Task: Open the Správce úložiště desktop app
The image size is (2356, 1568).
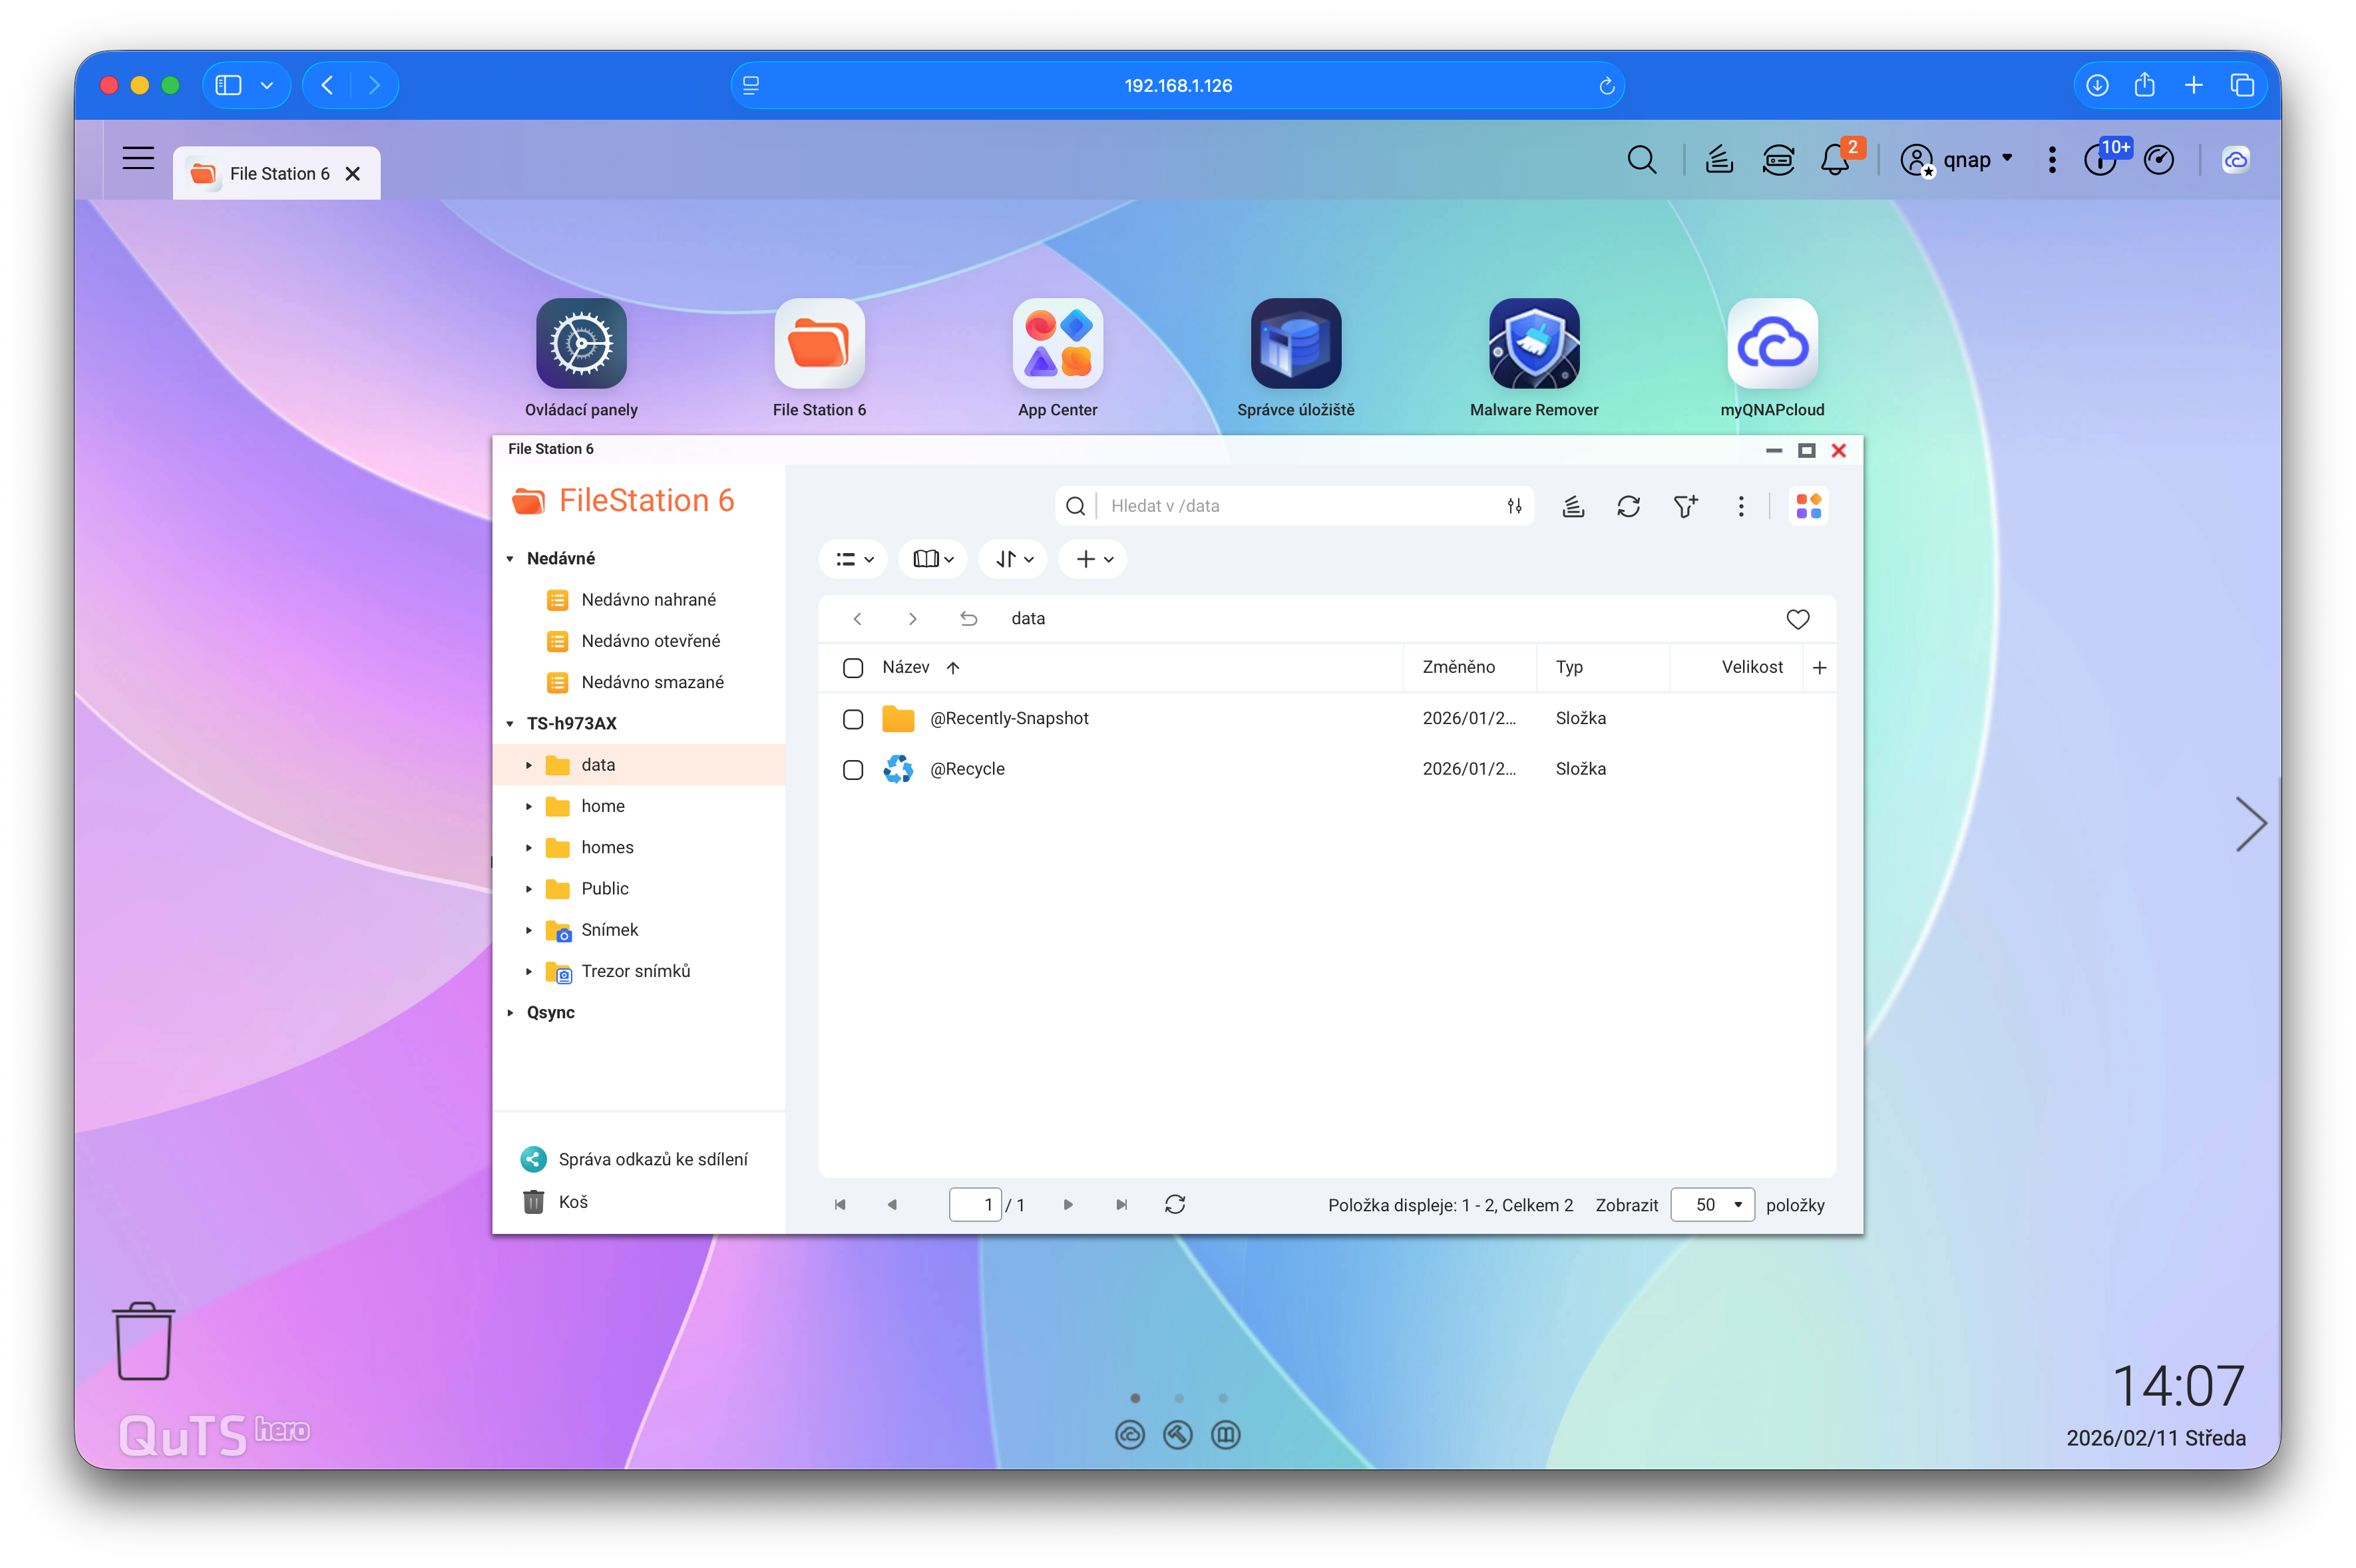Action: tap(1295, 344)
